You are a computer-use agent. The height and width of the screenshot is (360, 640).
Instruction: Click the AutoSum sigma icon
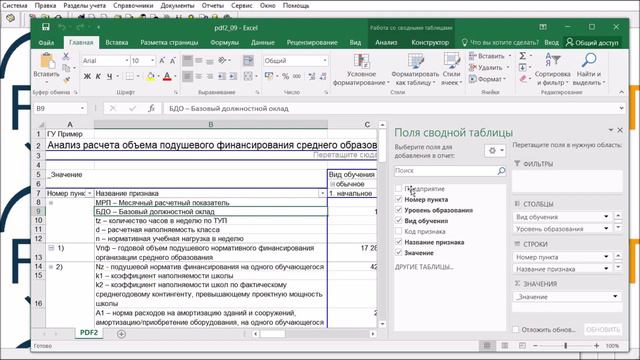click(x=522, y=56)
